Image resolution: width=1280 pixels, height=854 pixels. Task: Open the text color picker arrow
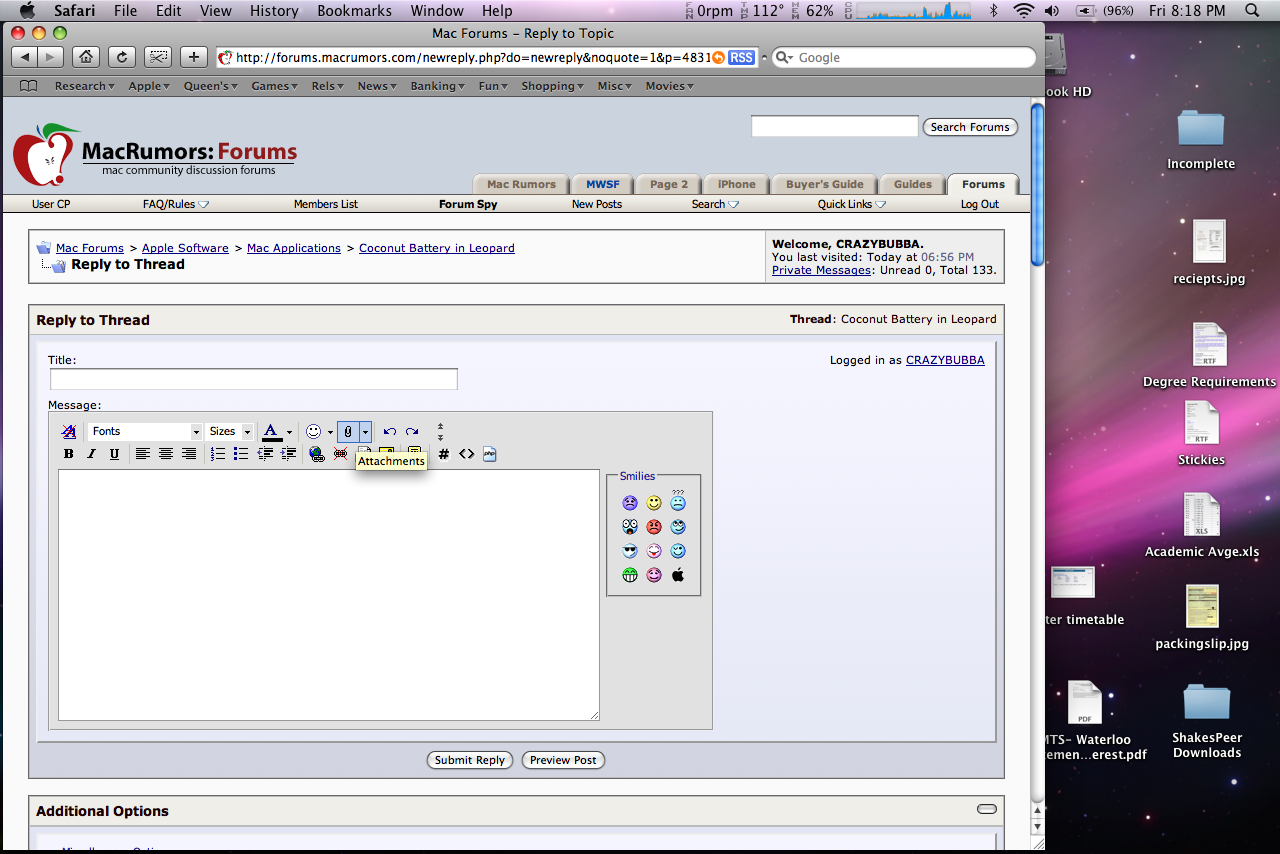point(289,432)
